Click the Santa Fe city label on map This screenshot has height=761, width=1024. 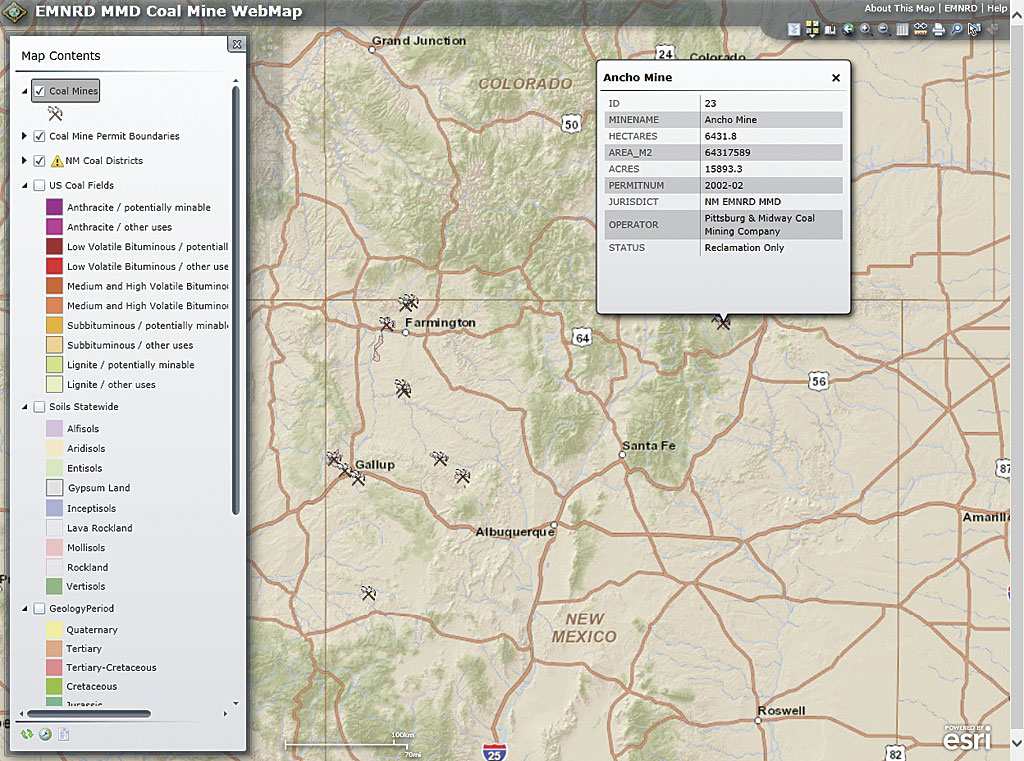(648, 445)
